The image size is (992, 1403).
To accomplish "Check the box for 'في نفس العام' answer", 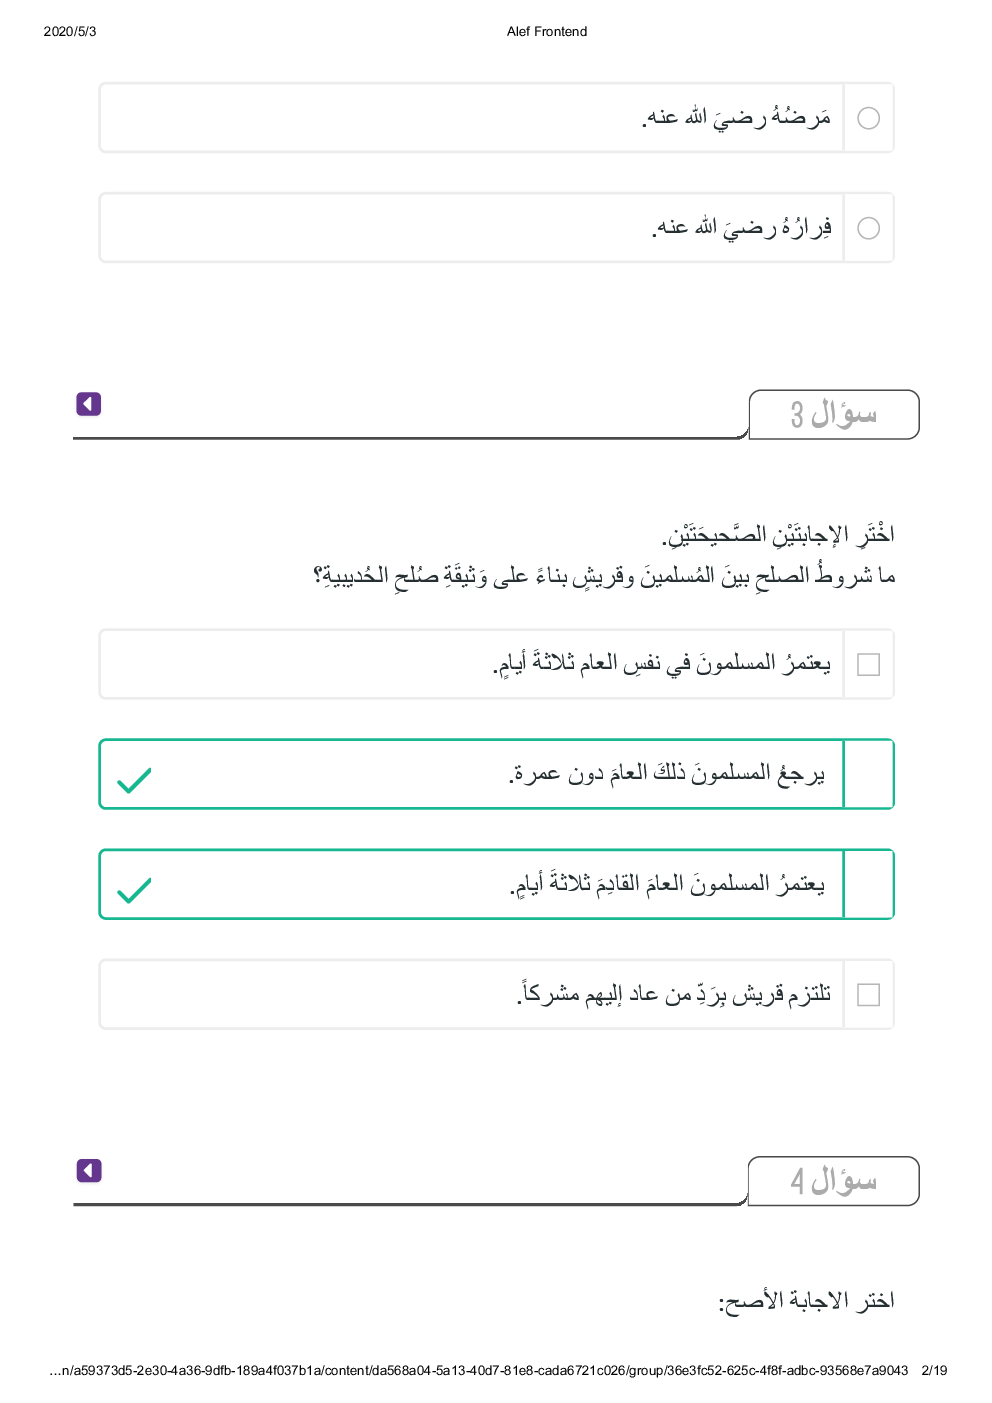I will coord(869,665).
